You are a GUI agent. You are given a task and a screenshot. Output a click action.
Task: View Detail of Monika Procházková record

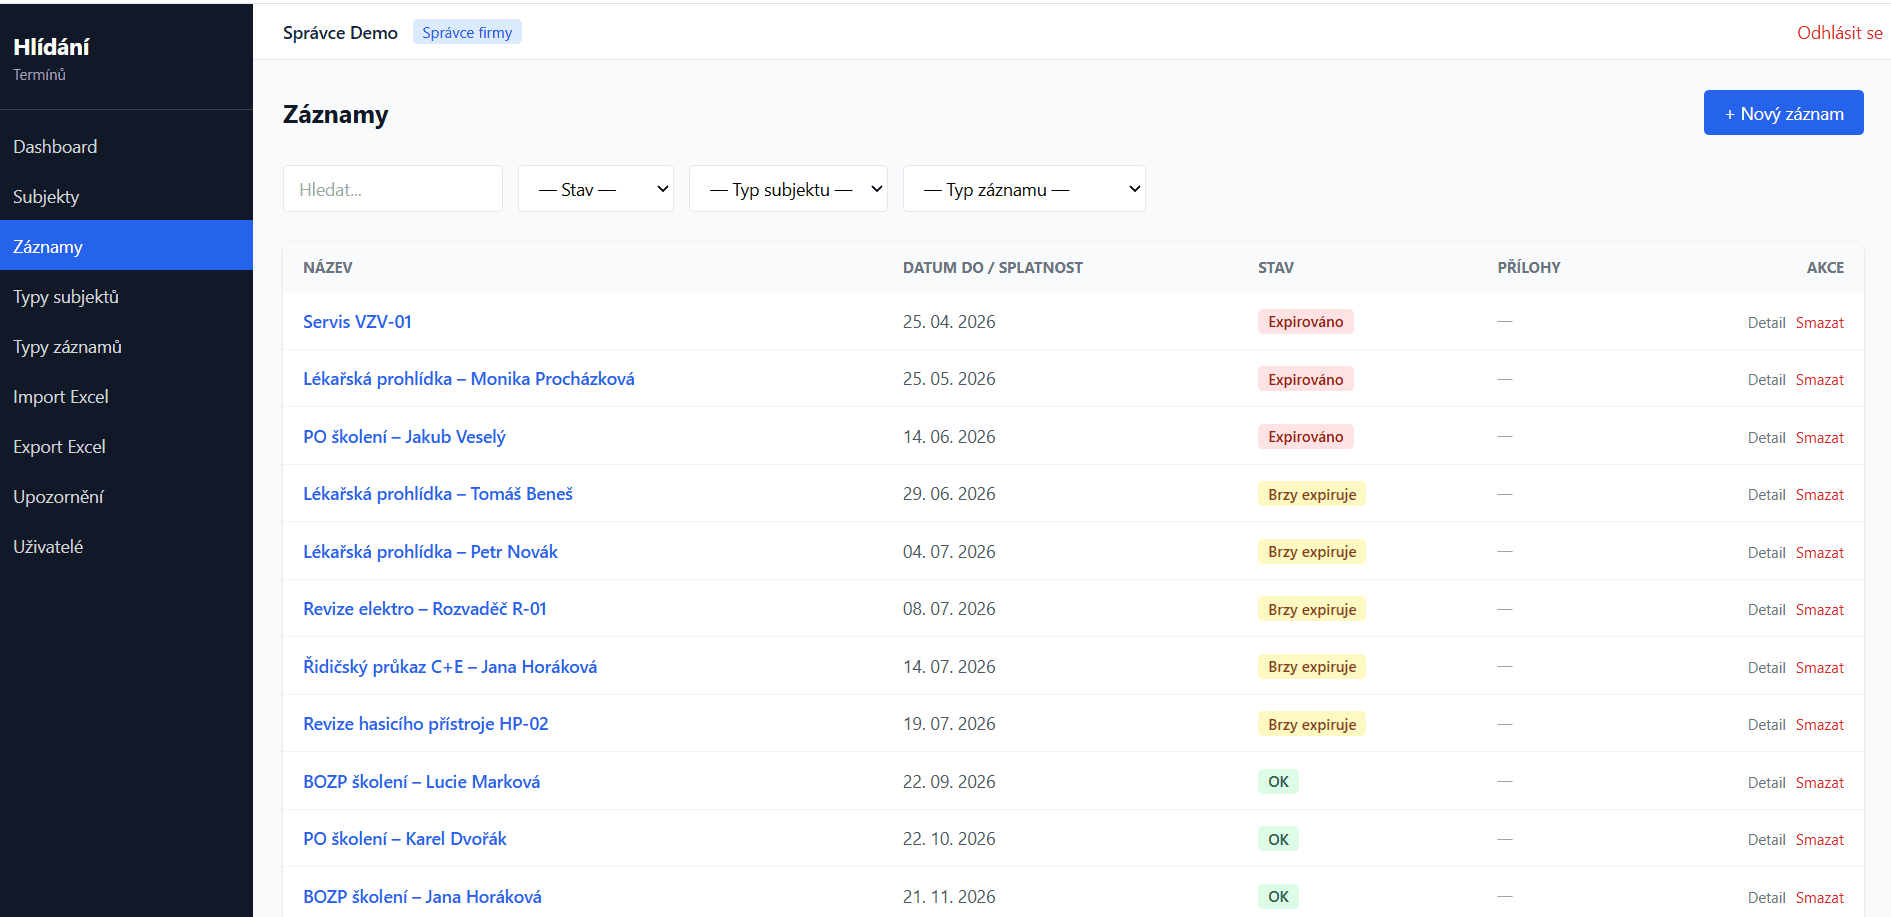[x=1766, y=380]
